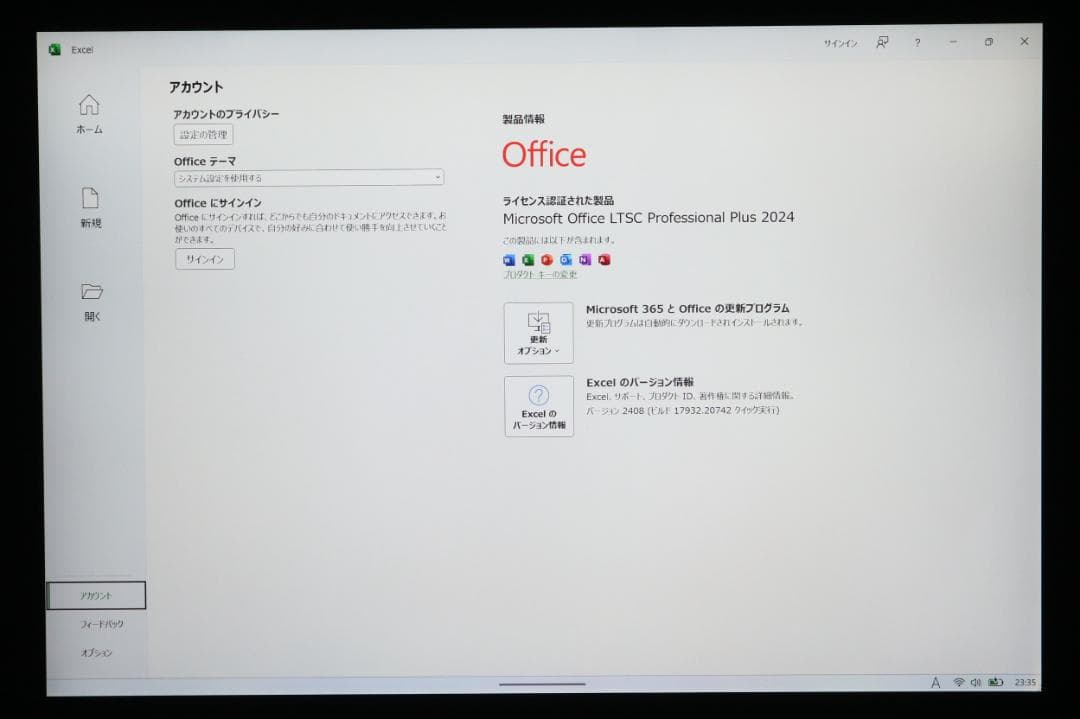Click the Access product icon
This screenshot has height=719, width=1080.
click(x=604, y=260)
